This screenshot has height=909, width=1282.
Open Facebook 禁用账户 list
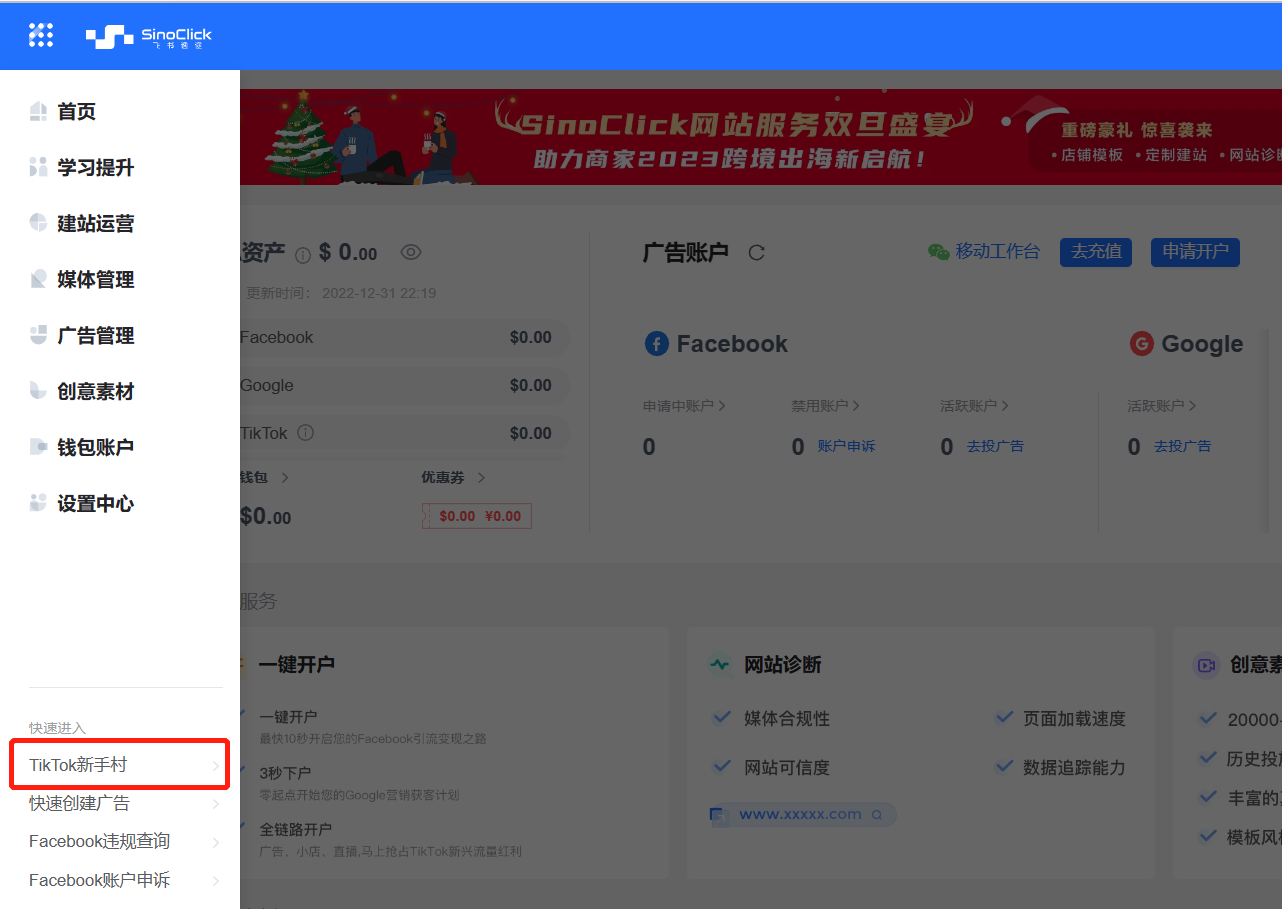point(826,406)
